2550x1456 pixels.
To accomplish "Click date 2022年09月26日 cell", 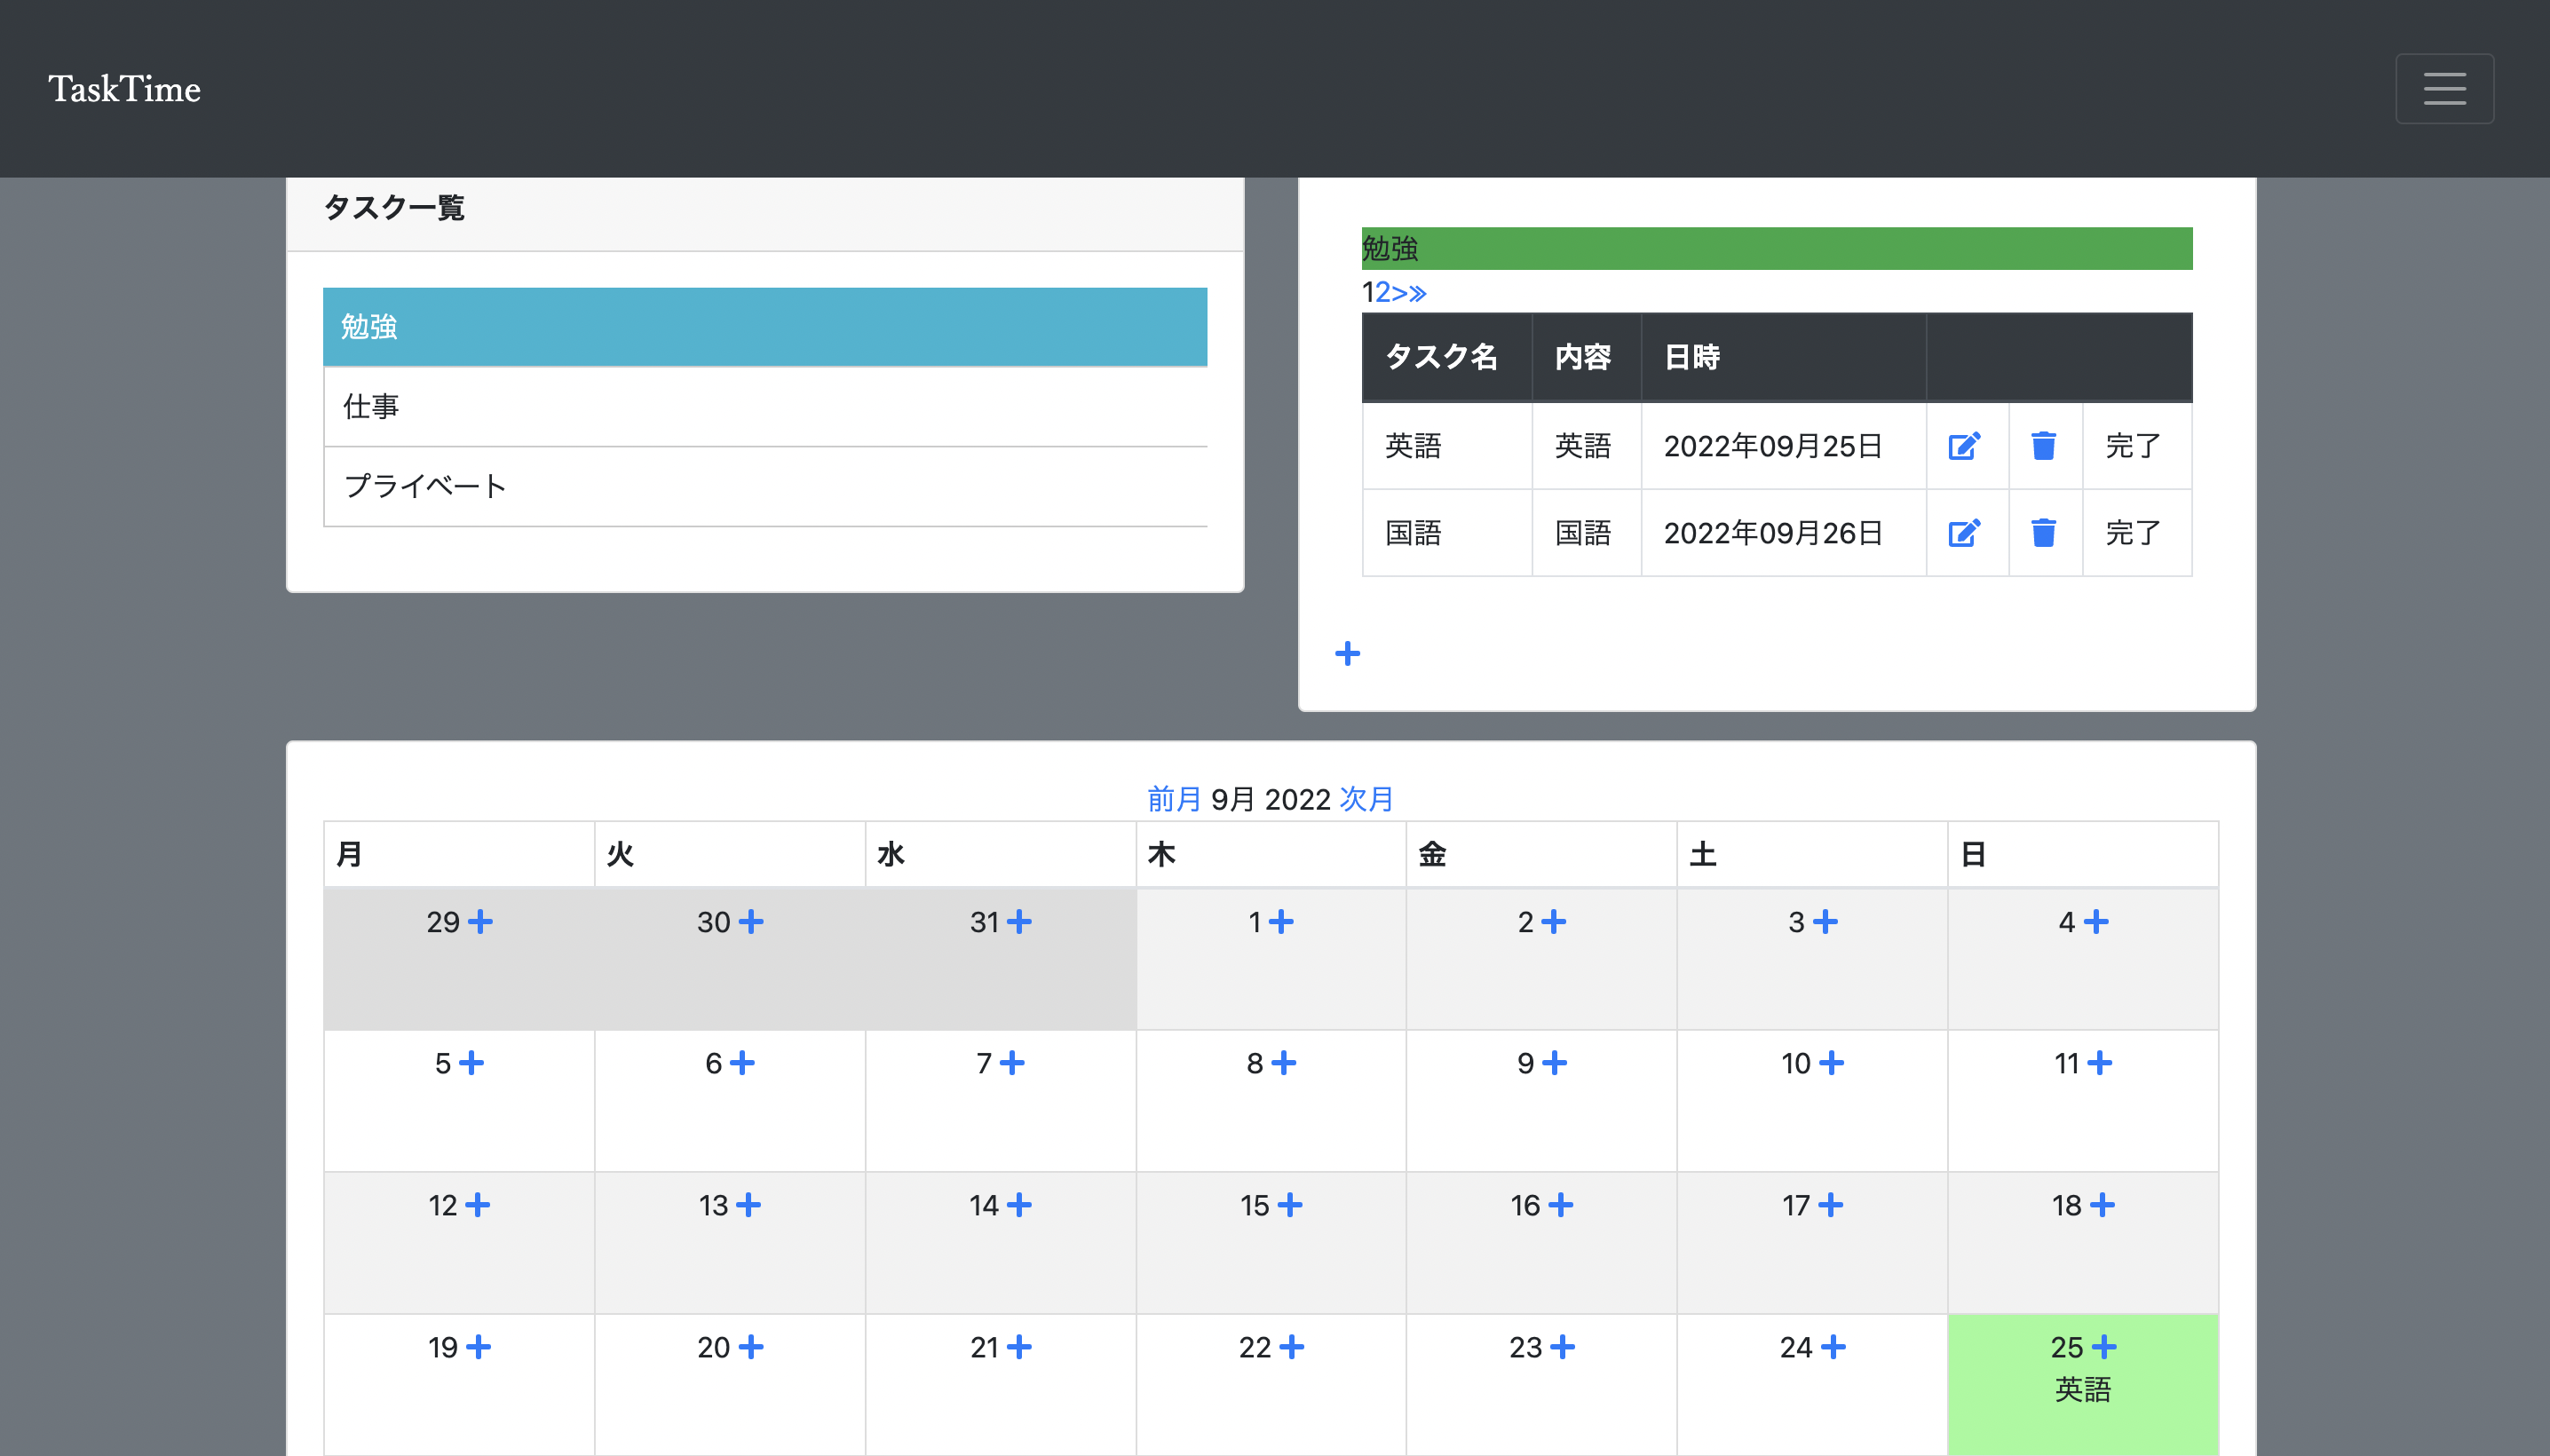I will 1783,533.
